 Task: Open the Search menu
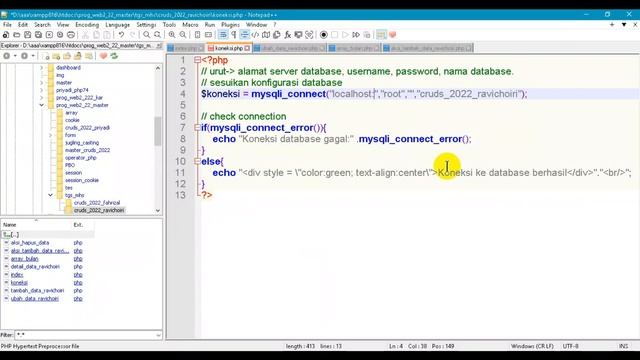point(42,24)
